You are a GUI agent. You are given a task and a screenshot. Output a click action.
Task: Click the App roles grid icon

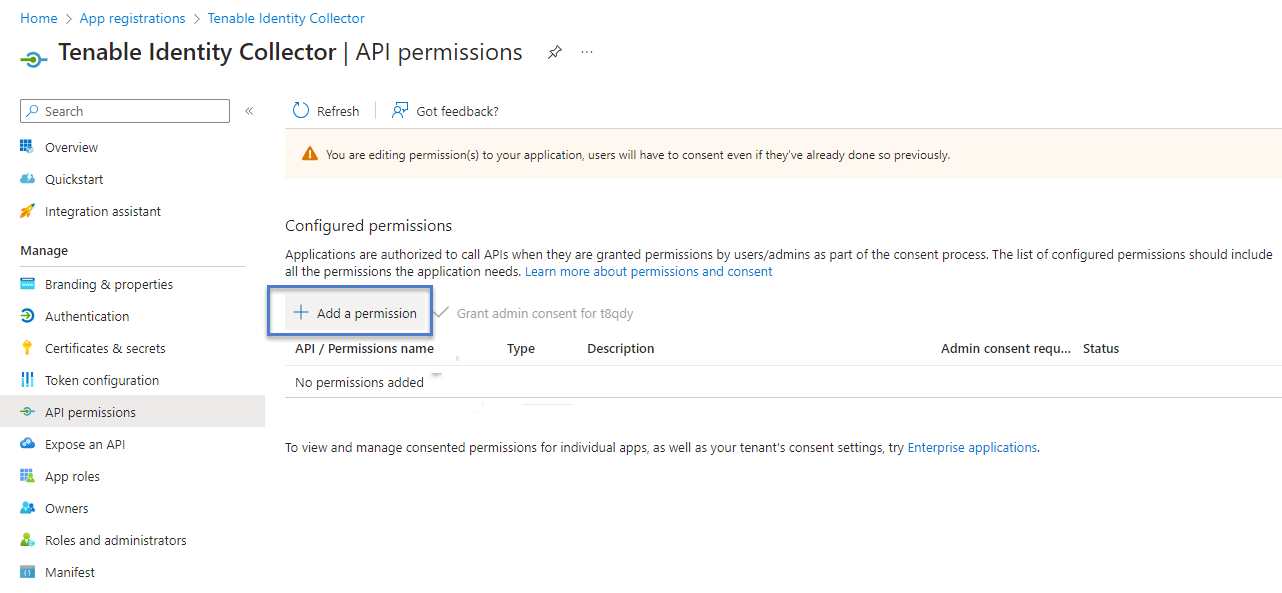pyautogui.click(x=27, y=476)
